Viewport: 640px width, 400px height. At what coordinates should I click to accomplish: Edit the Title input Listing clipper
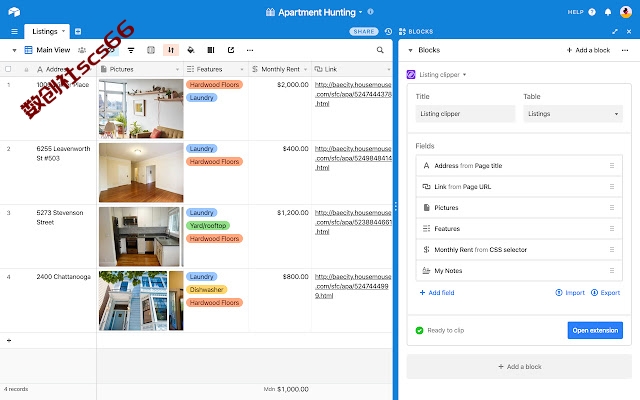click(x=465, y=114)
